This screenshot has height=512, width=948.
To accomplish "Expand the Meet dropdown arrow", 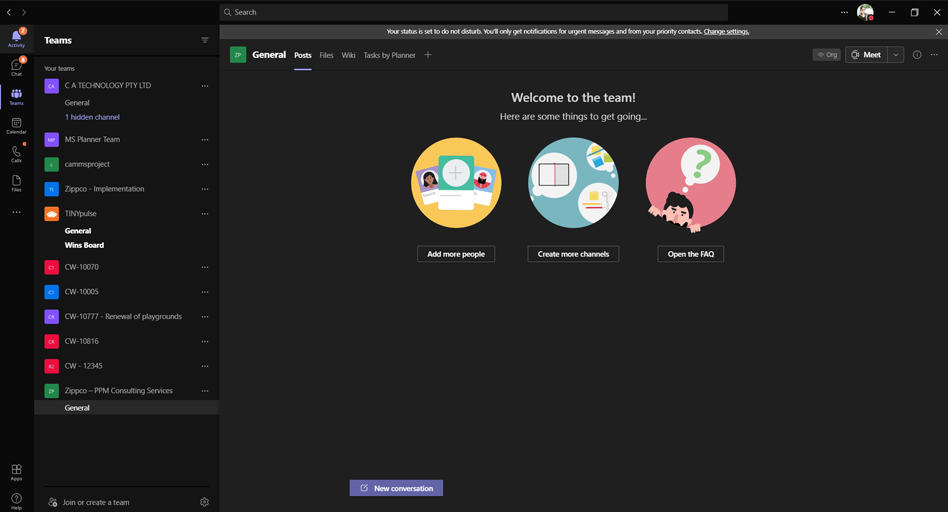I will tap(895, 55).
